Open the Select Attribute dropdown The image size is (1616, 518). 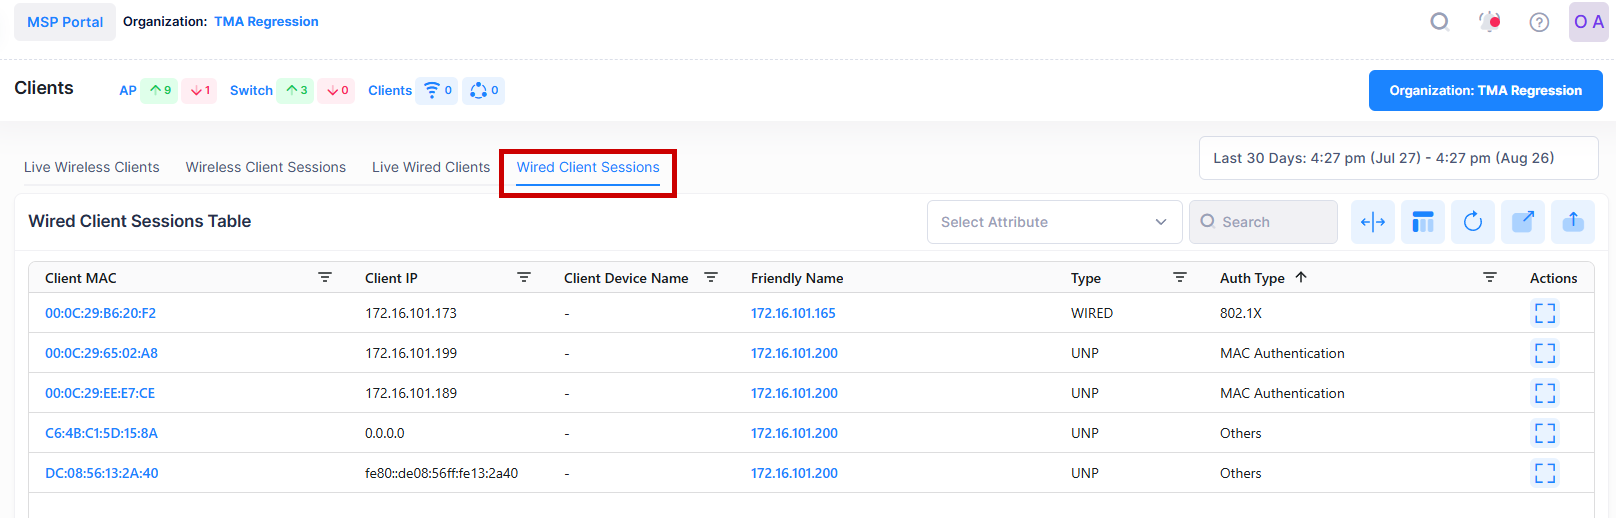(1054, 222)
